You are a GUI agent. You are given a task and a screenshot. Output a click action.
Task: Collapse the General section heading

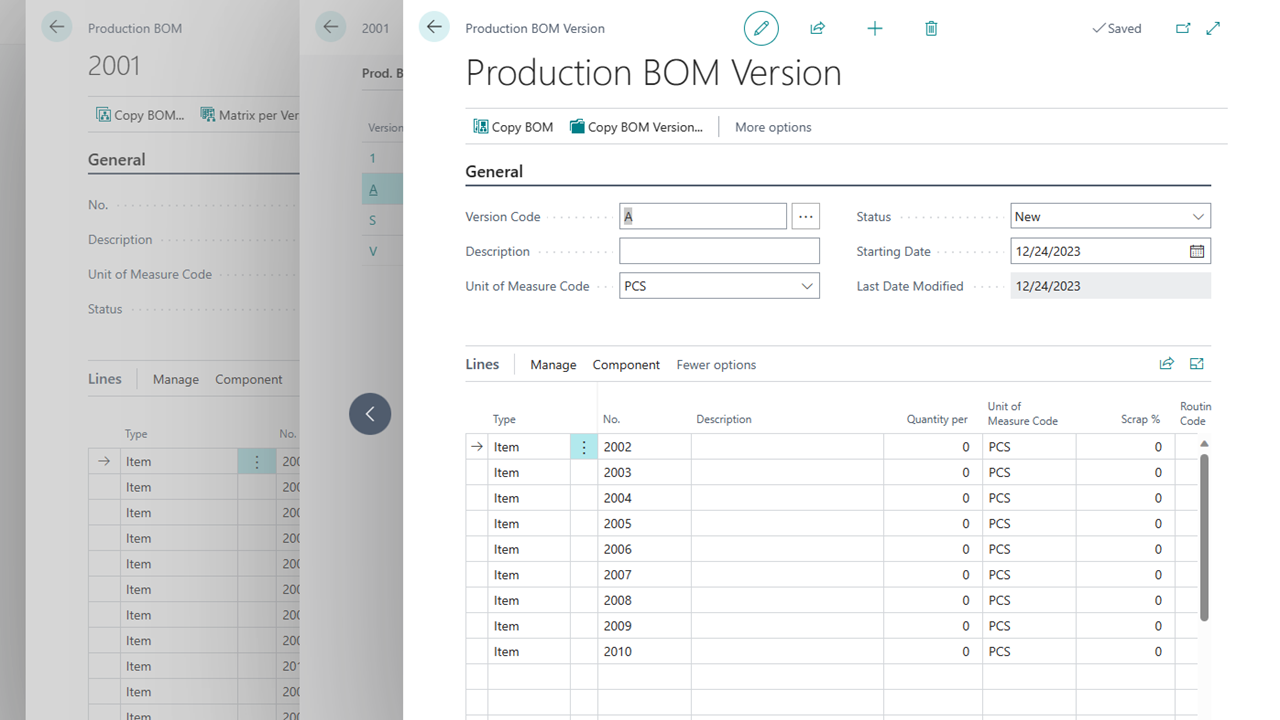click(x=494, y=171)
